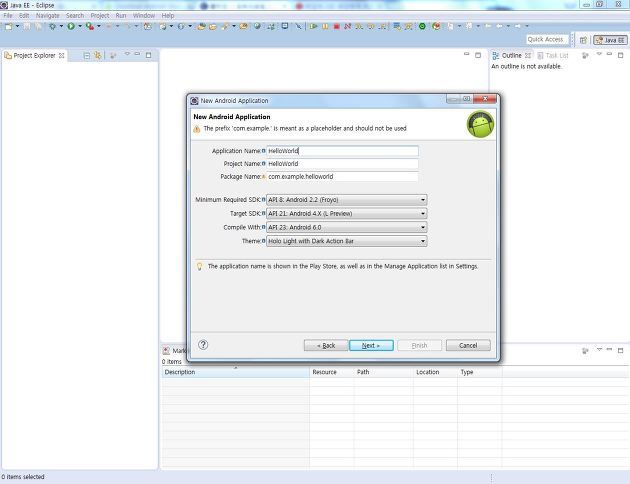Screen dimensions: 630x484
Task: Click the Open Perspective icon
Action: point(583,40)
